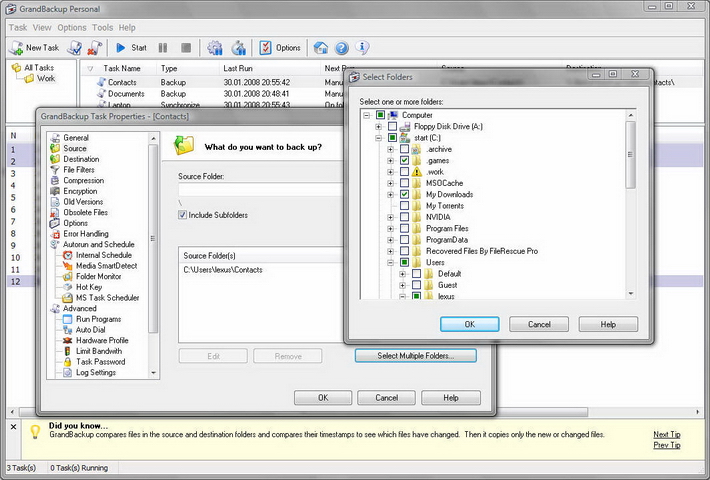Open the Task menu
Viewport: 710px width, 480px height.
(x=18, y=28)
